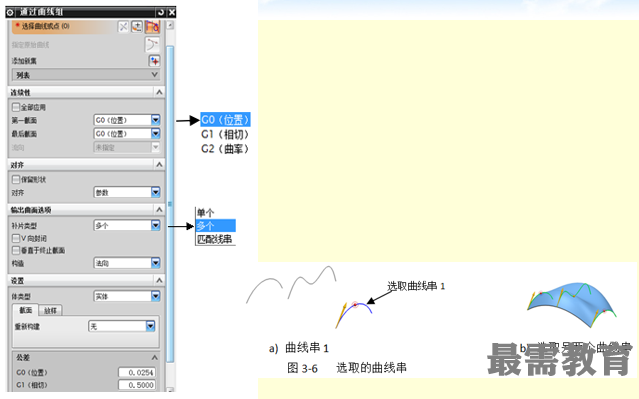Collapse the 对齐 section
The image size is (639, 399).
click(159, 165)
